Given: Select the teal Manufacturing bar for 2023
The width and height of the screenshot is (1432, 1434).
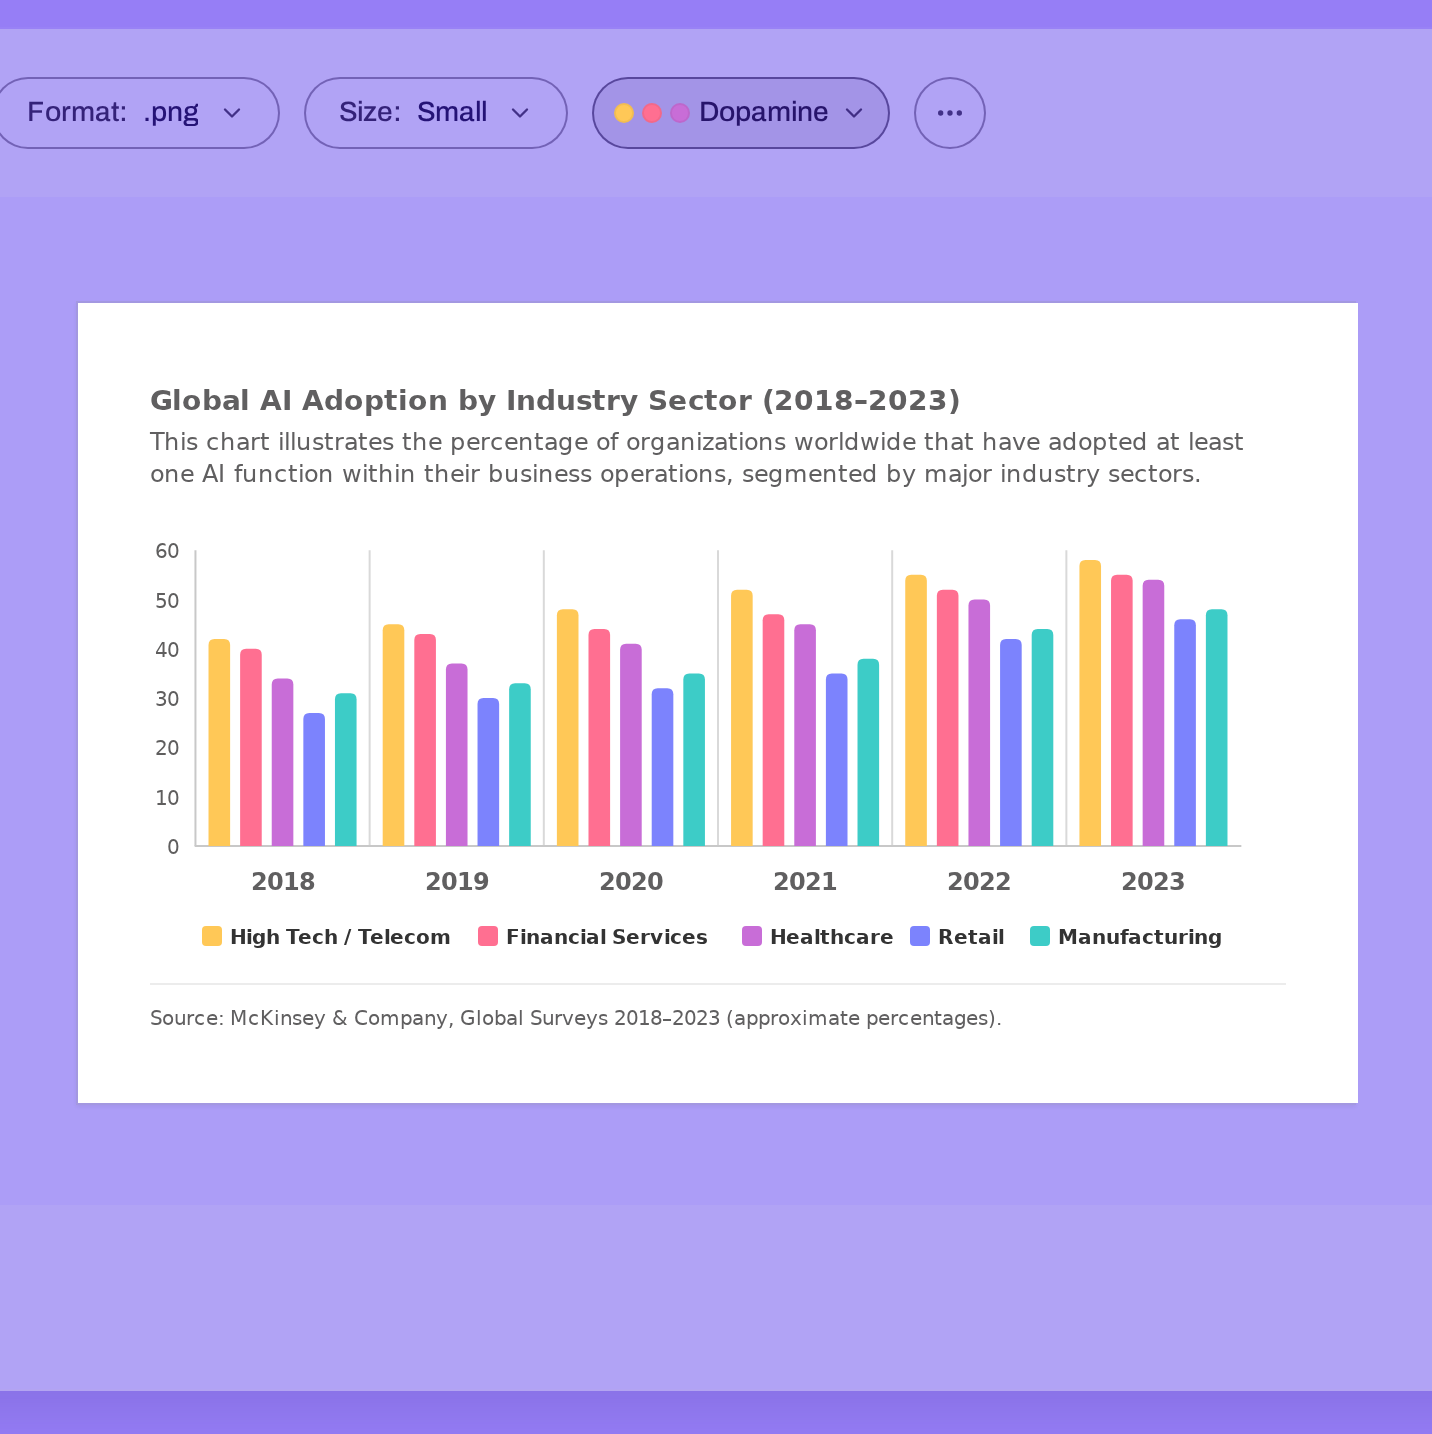Looking at the screenshot, I should click(1216, 728).
